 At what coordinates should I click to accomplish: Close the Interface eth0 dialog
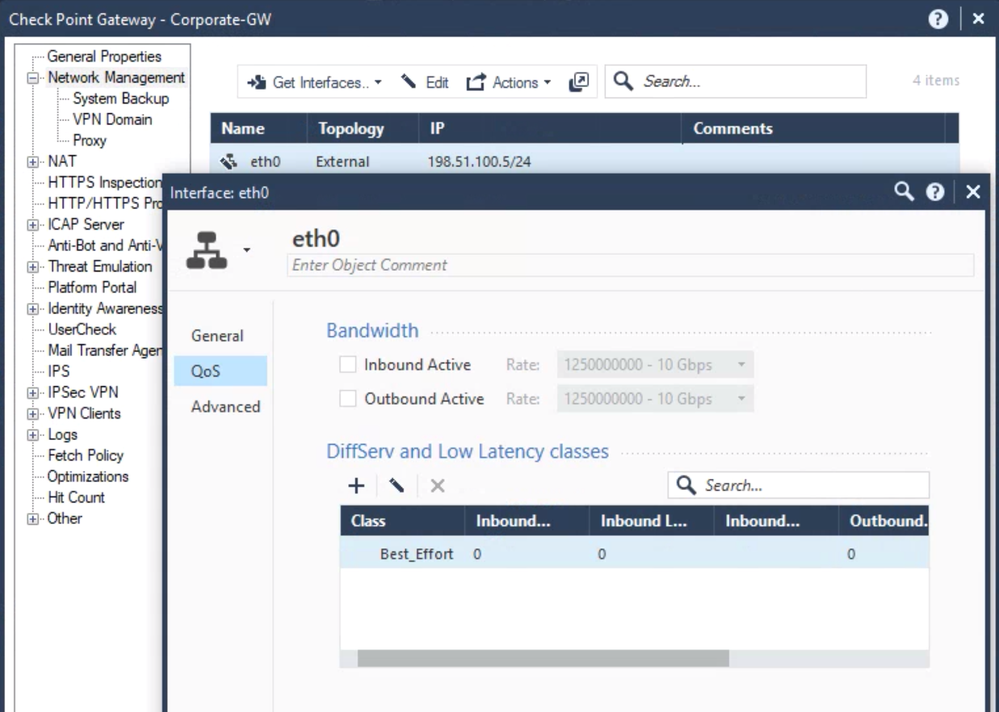click(973, 192)
